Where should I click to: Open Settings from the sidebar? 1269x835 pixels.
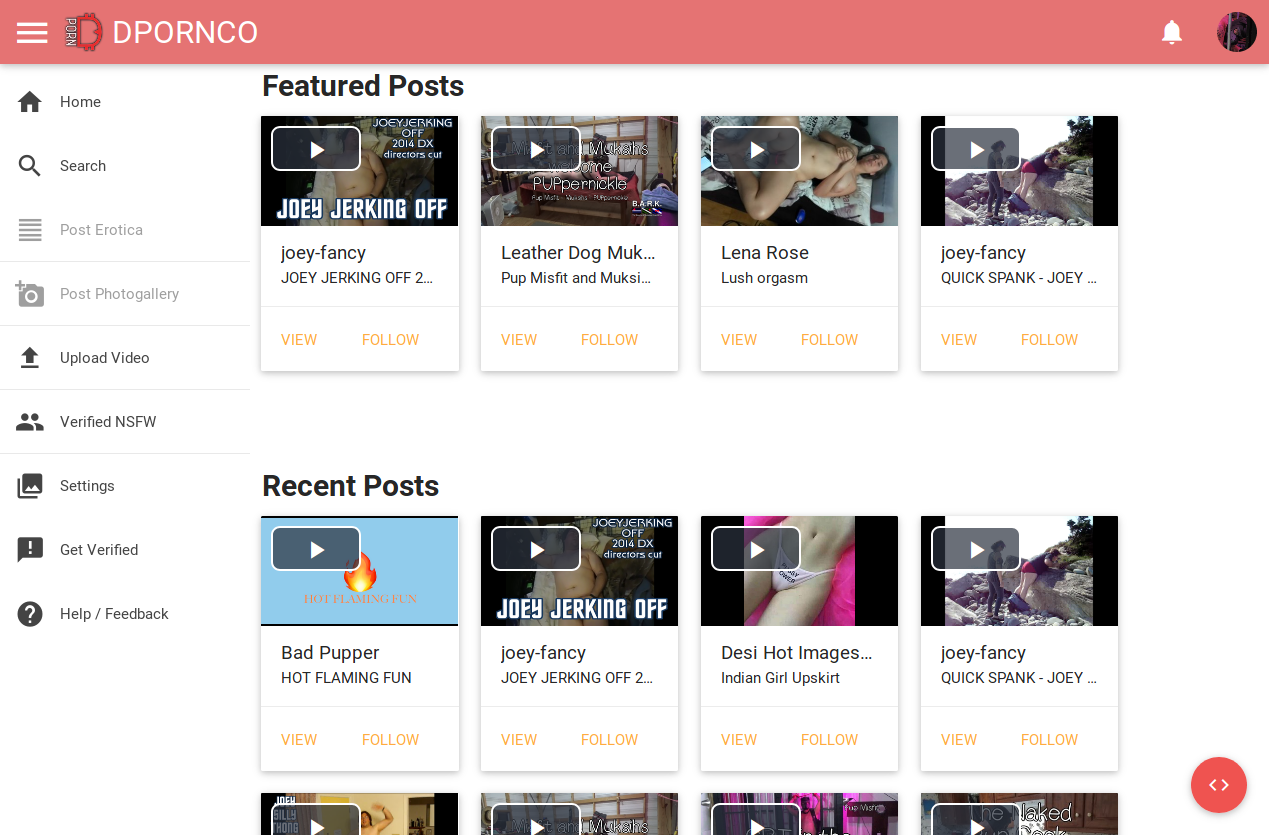click(87, 486)
